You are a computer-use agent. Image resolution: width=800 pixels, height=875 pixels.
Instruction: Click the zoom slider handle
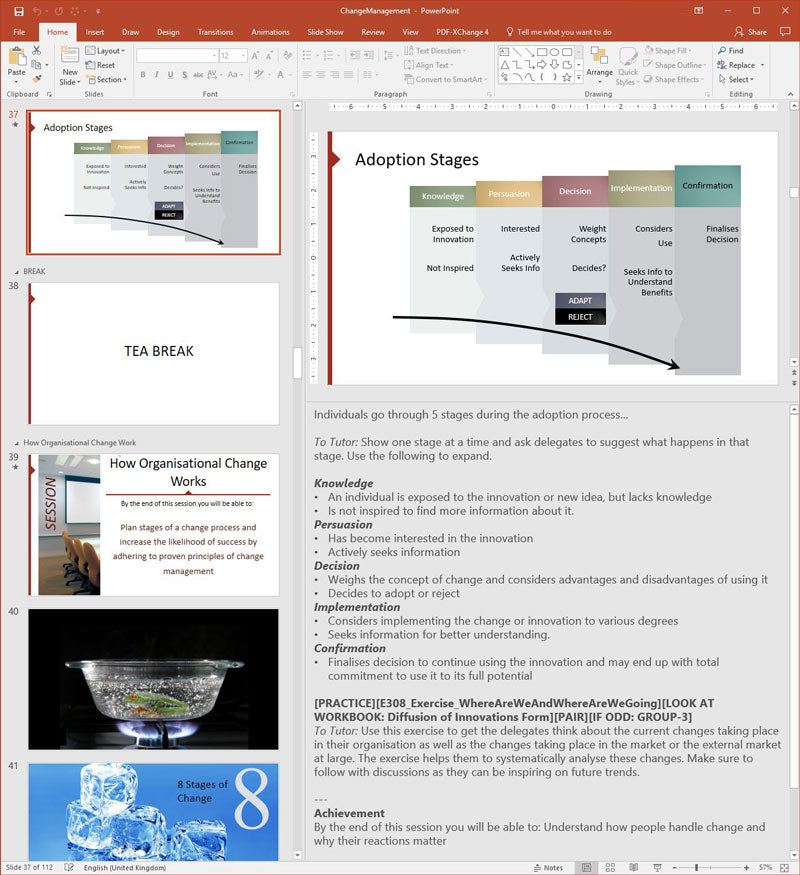click(696, 867)
